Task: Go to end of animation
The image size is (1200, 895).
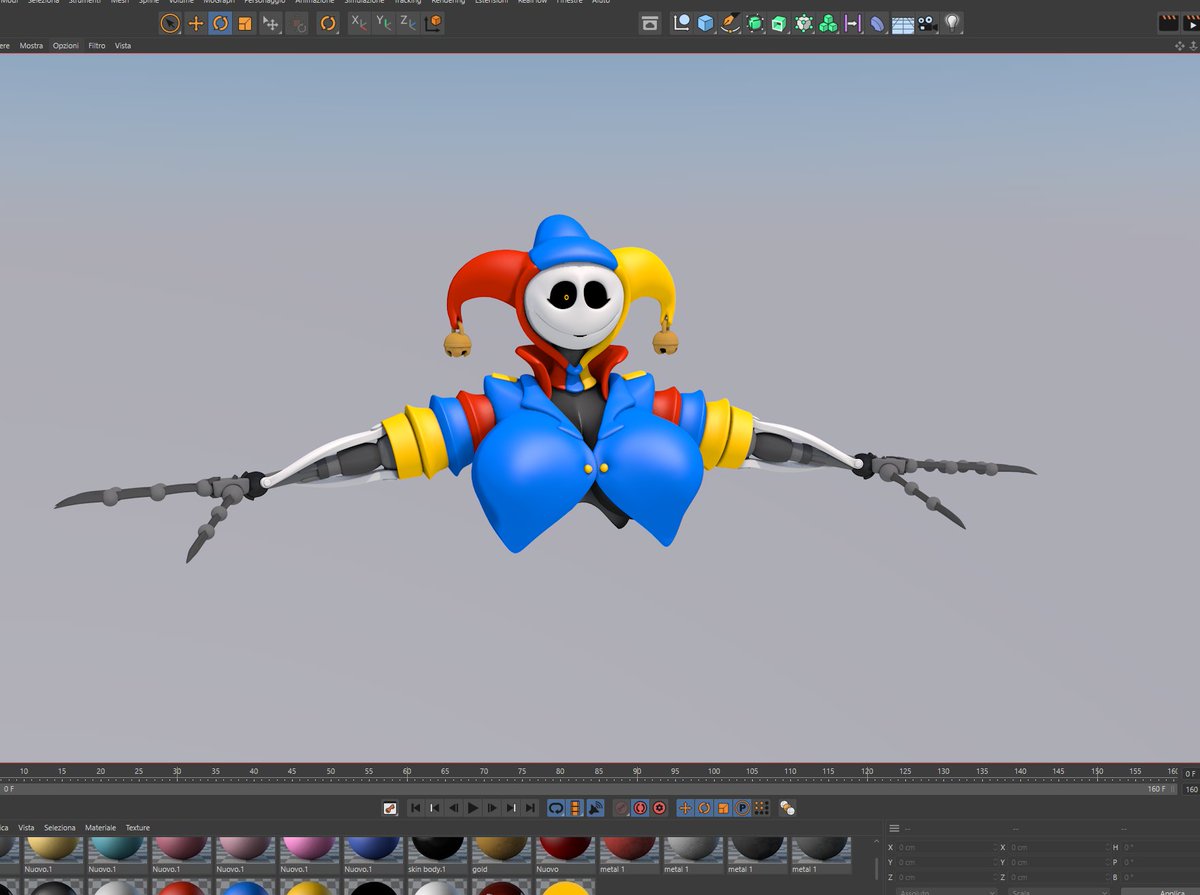Action: click(530, 808)
